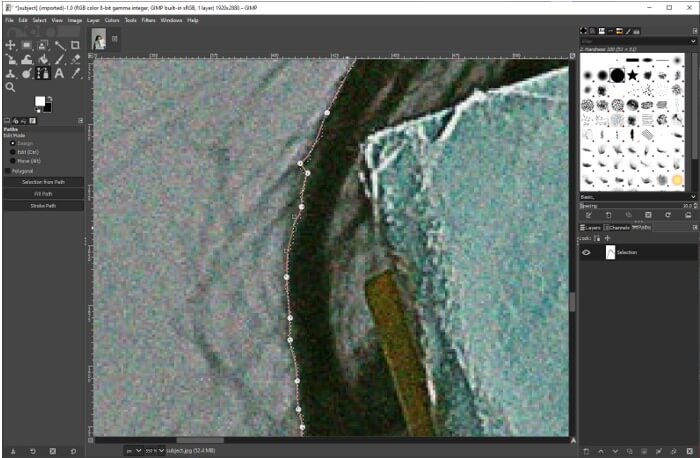Delete the selected layer
Viewport: 700px width, 458px height.
(689, 451)
